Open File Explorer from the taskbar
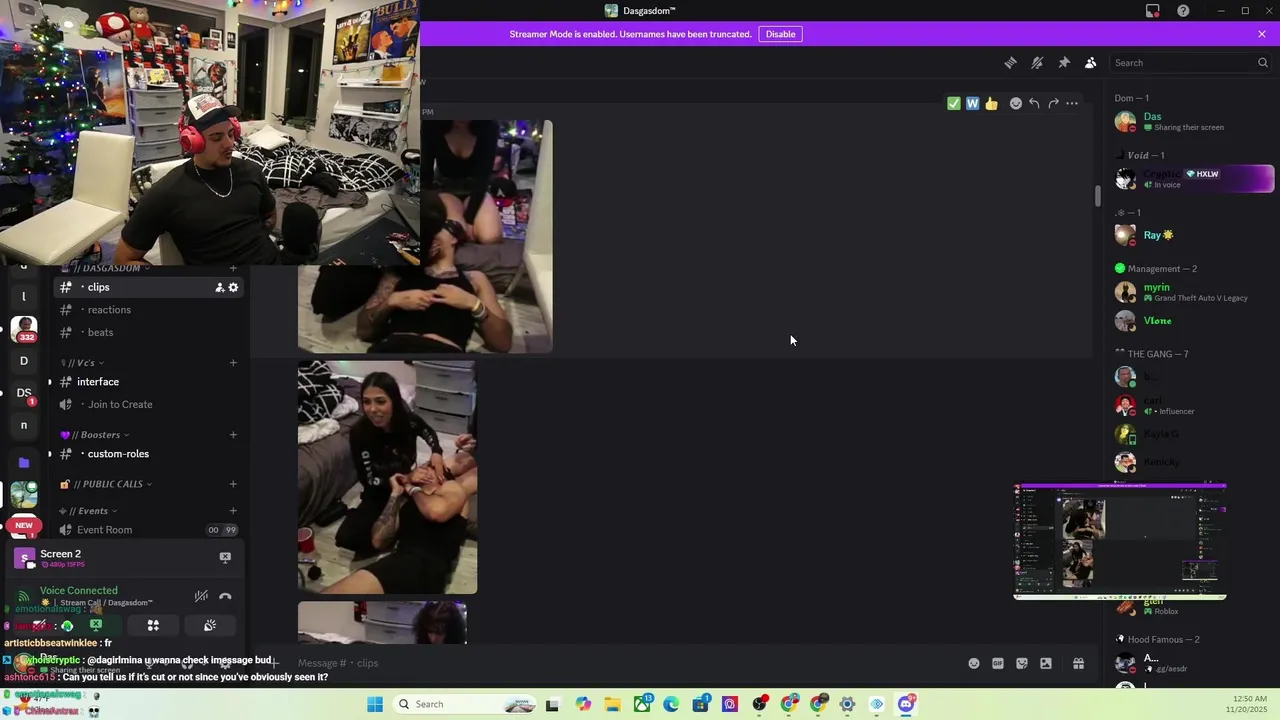The image size is (1280, 720). click(x=612, y=704)
